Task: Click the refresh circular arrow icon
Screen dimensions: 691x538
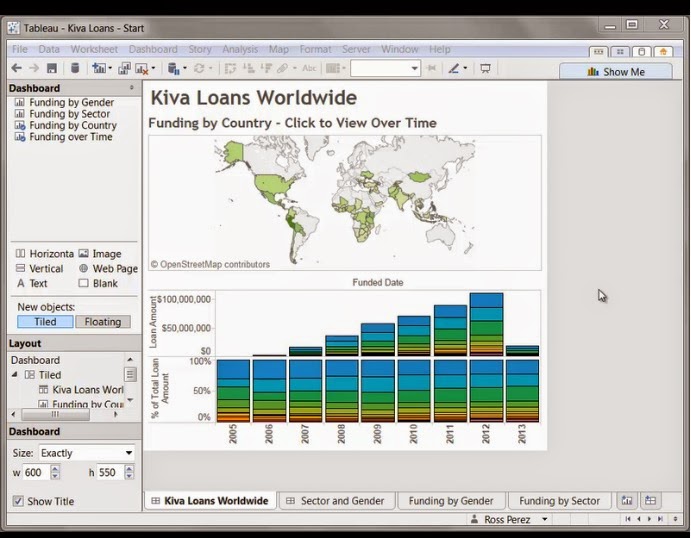Action: (199, 68)
